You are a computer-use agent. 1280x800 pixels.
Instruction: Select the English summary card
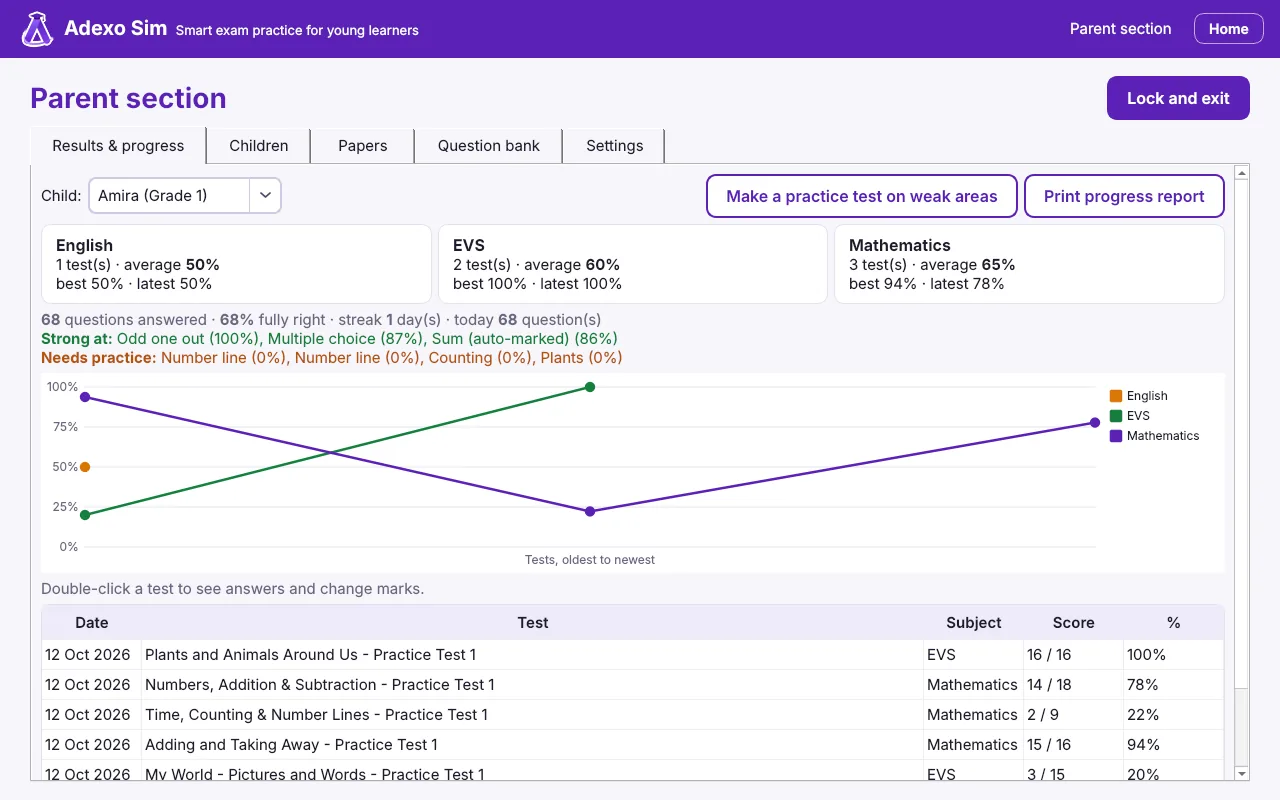[236, 264]
